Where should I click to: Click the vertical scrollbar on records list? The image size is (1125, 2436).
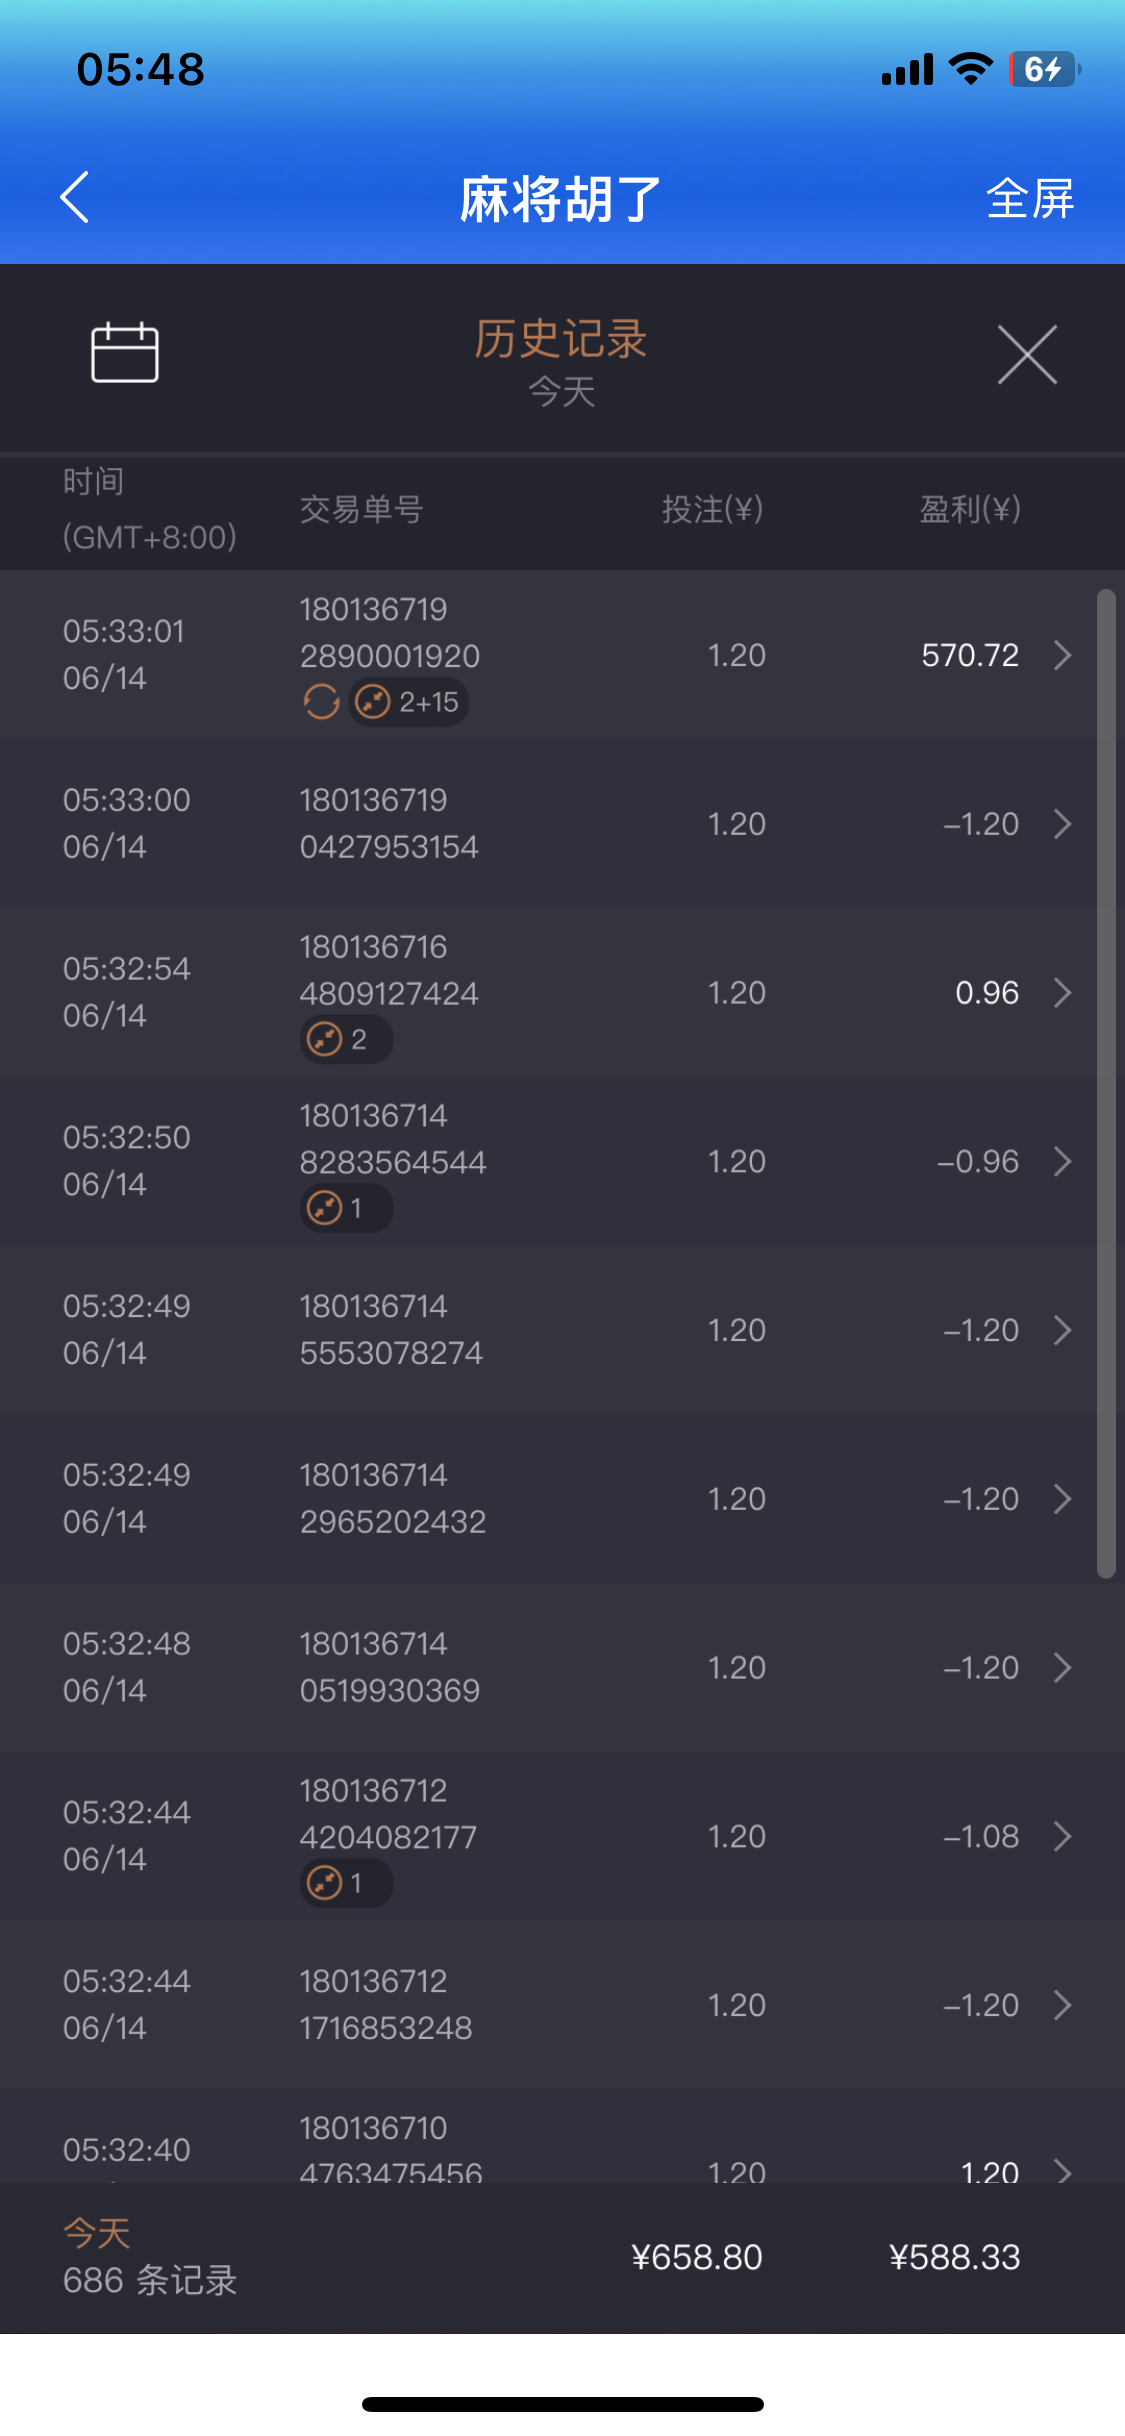tap(1105, 1084)
